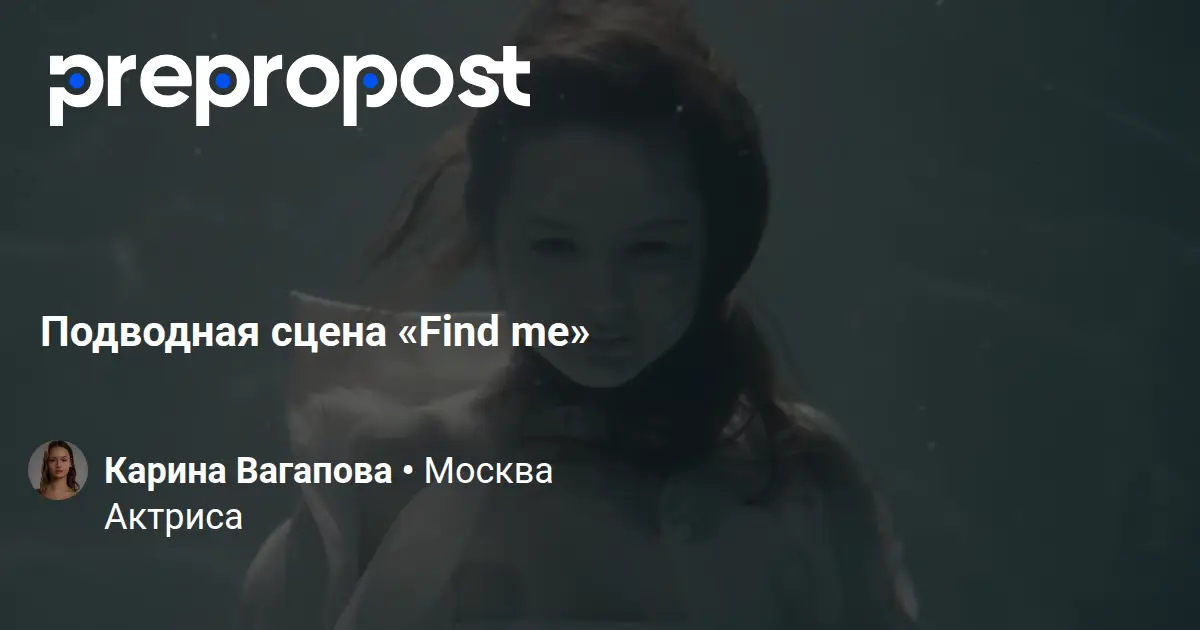Open Карина Вагапова's round avatar
Screen dimensions: 1200x630
point(58,470)
